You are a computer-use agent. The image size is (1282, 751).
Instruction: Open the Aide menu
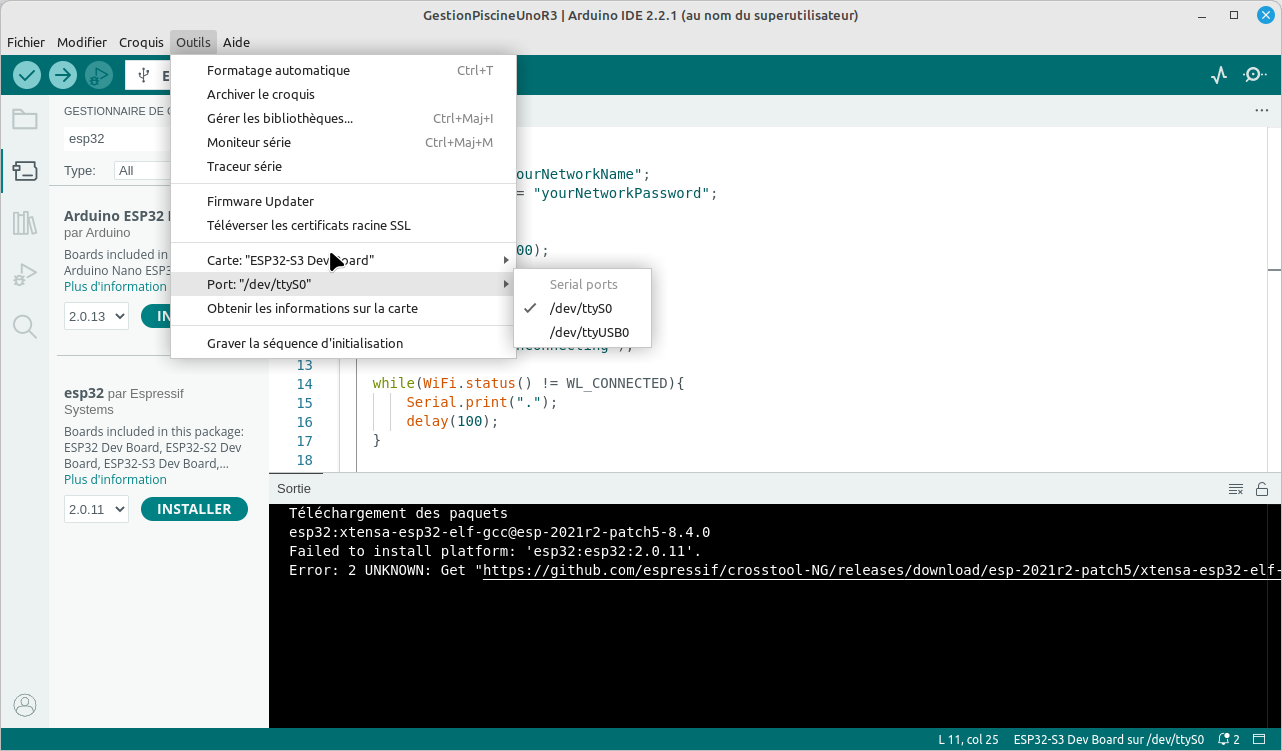click(x=236, y=42)
